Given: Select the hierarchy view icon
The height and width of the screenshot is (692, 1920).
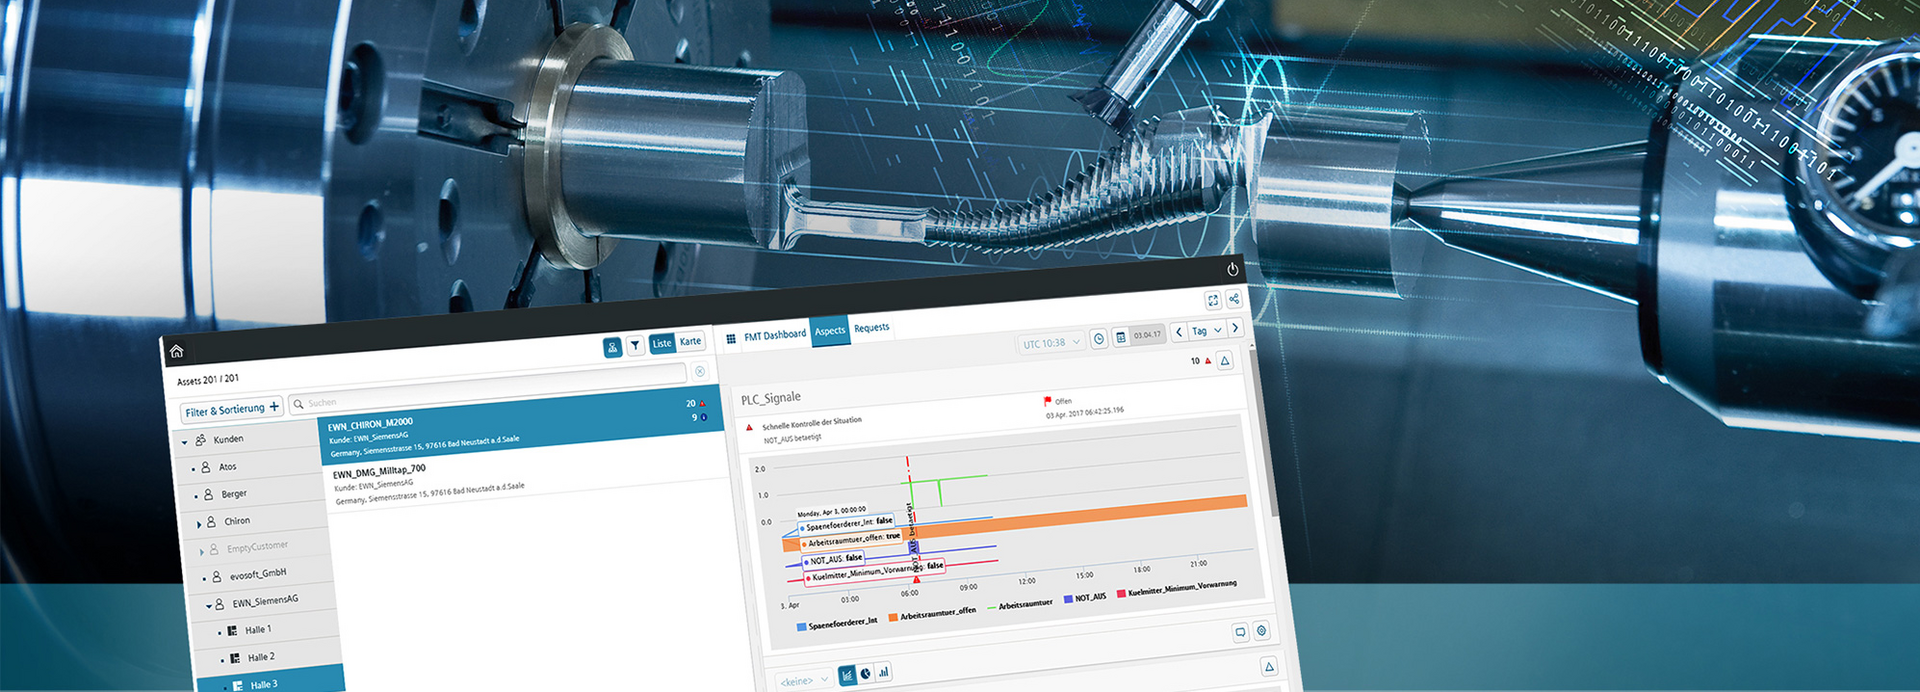Looking at the screenshot, I should point(612,347).
